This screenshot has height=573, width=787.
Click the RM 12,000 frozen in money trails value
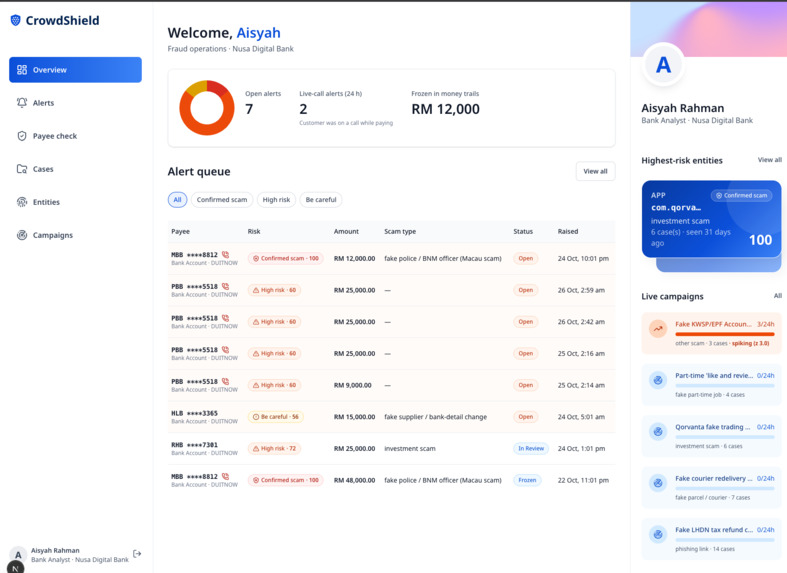[x=446, y=109]
